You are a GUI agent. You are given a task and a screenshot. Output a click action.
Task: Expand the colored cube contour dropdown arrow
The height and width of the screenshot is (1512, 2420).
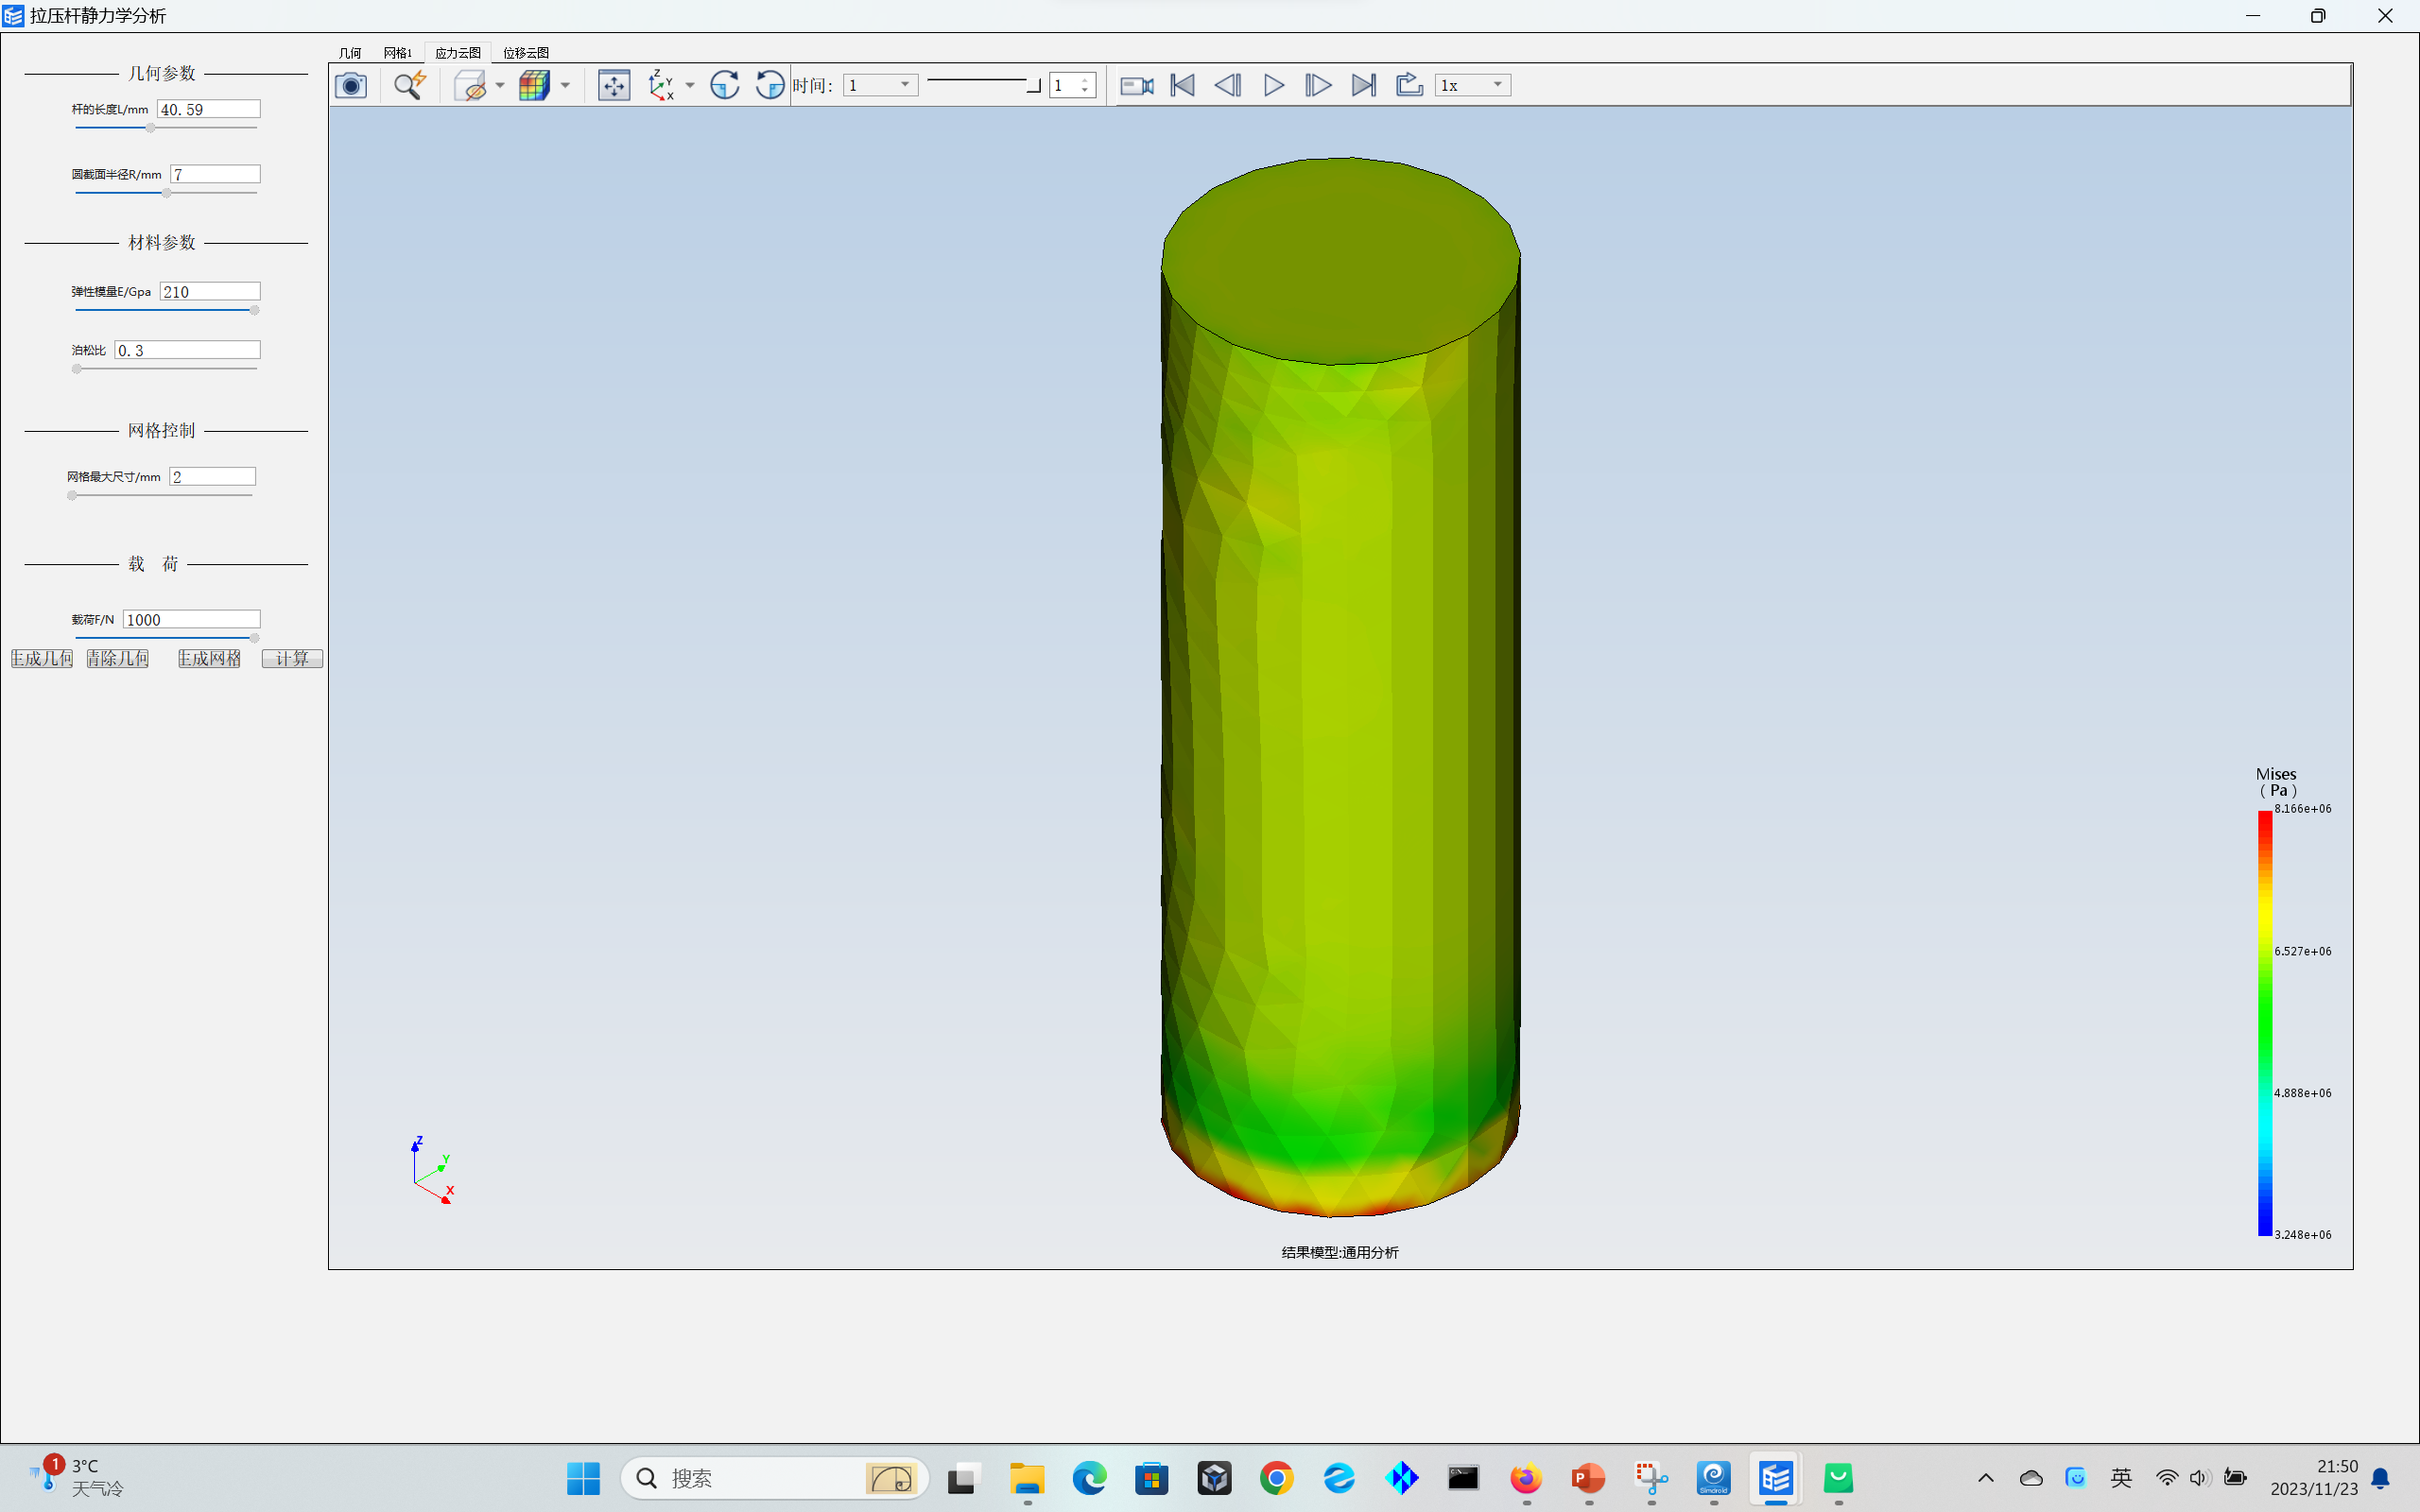tap(565, 85)
